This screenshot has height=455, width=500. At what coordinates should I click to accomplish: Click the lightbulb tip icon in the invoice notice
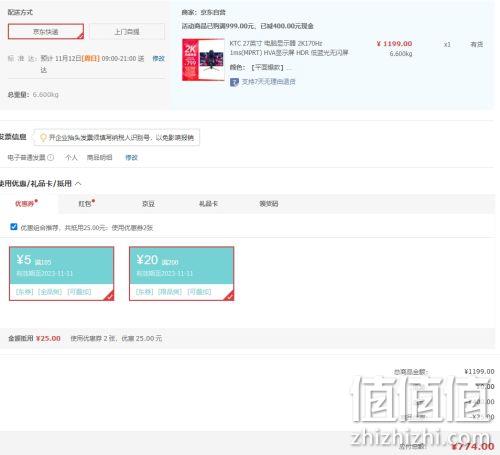[43, 137]
